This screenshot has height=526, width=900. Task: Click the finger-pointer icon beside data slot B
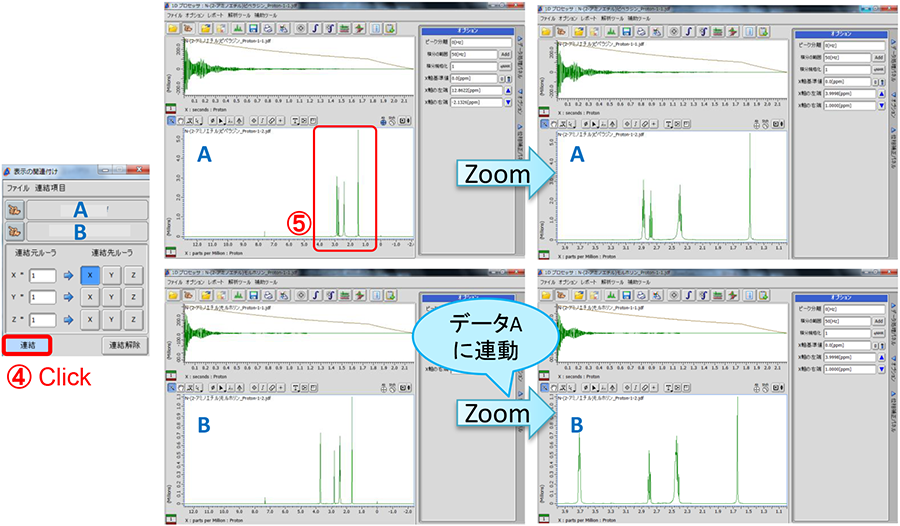14,231
